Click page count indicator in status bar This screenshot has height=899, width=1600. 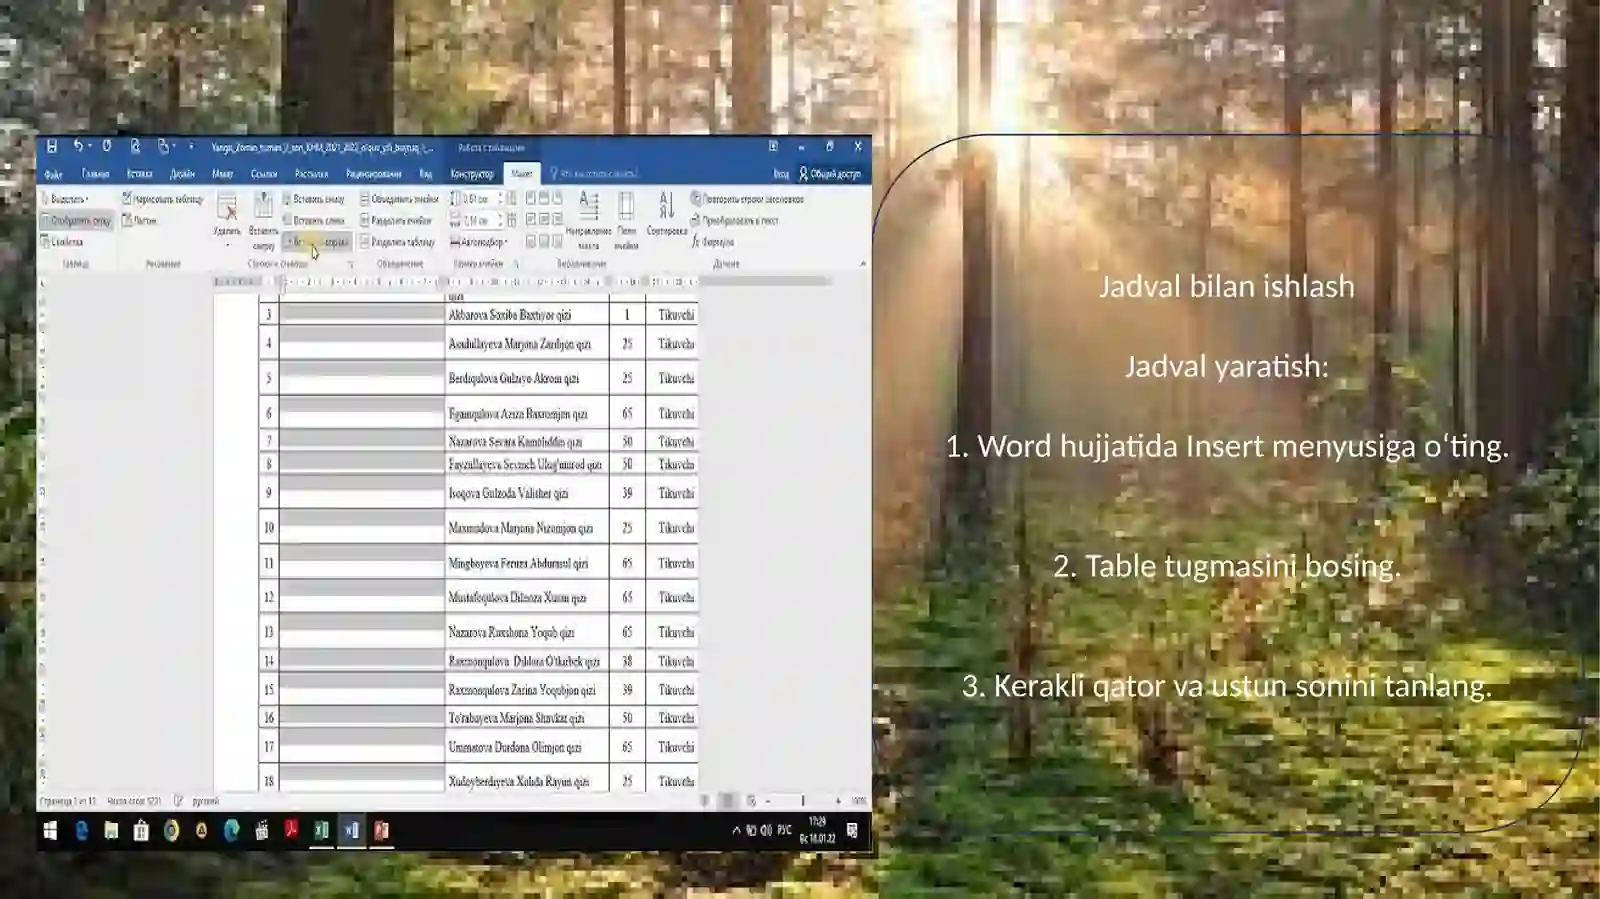68,801
